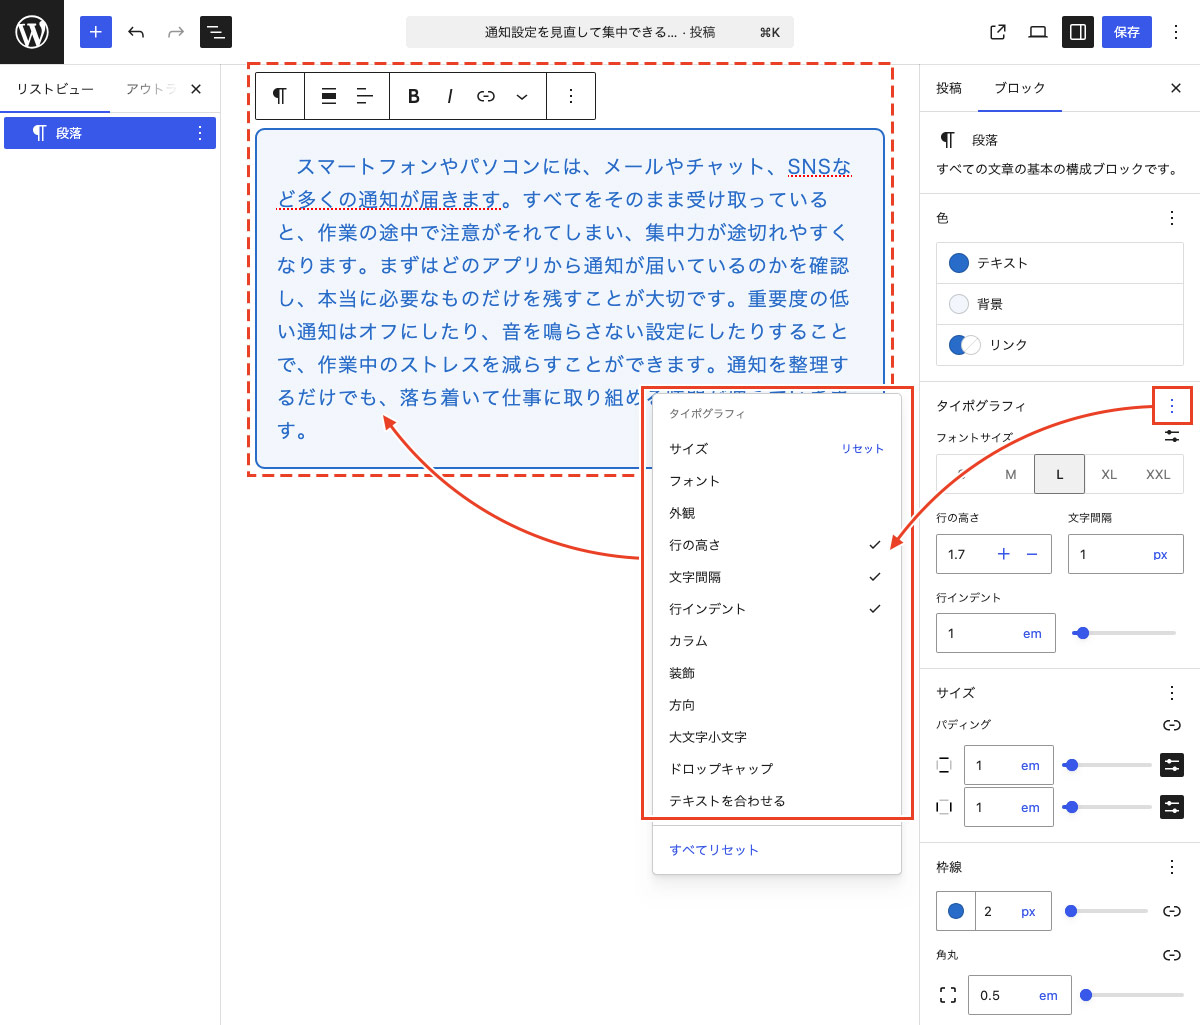Increase line height with plus button
The height and width of the screenshot is (1025, 1200).
tap(1004, 554)
